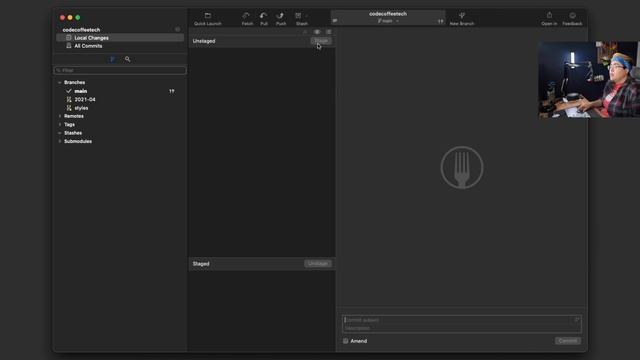Open the list view options icon above Unstaged
The image size is (640, 360).
click(329, 31)
